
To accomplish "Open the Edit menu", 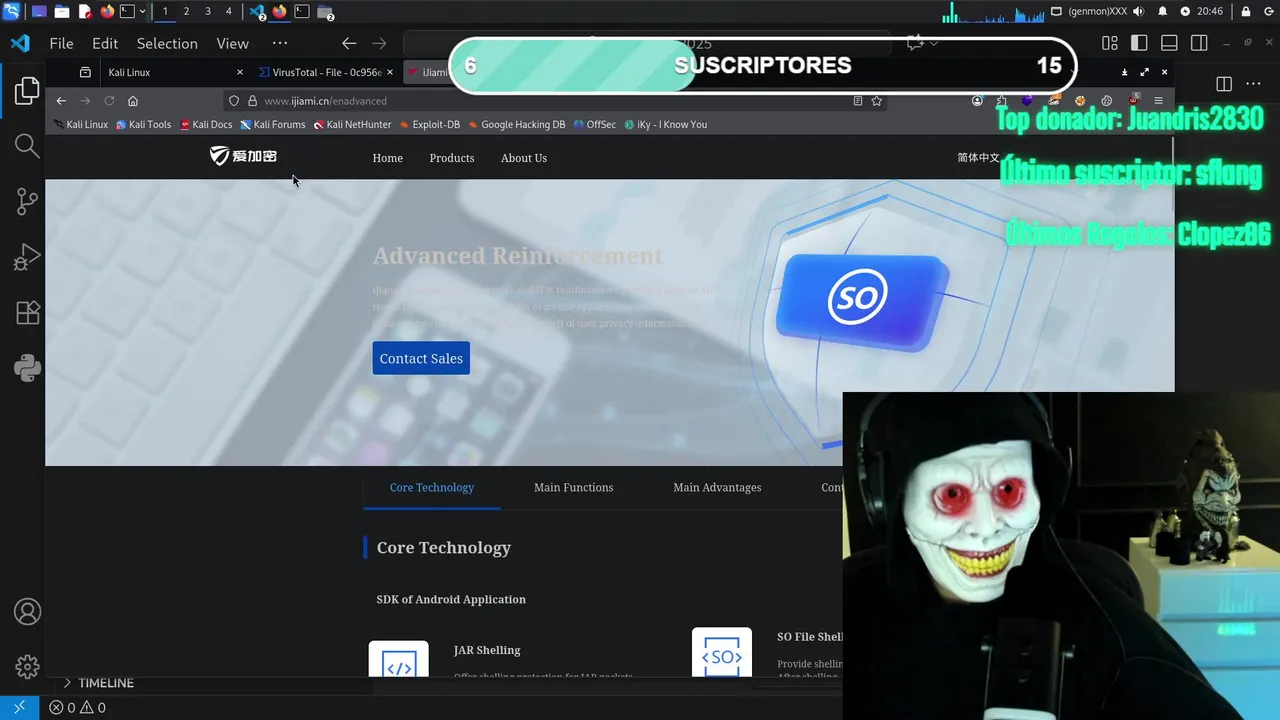I will (x=105, y=43).
